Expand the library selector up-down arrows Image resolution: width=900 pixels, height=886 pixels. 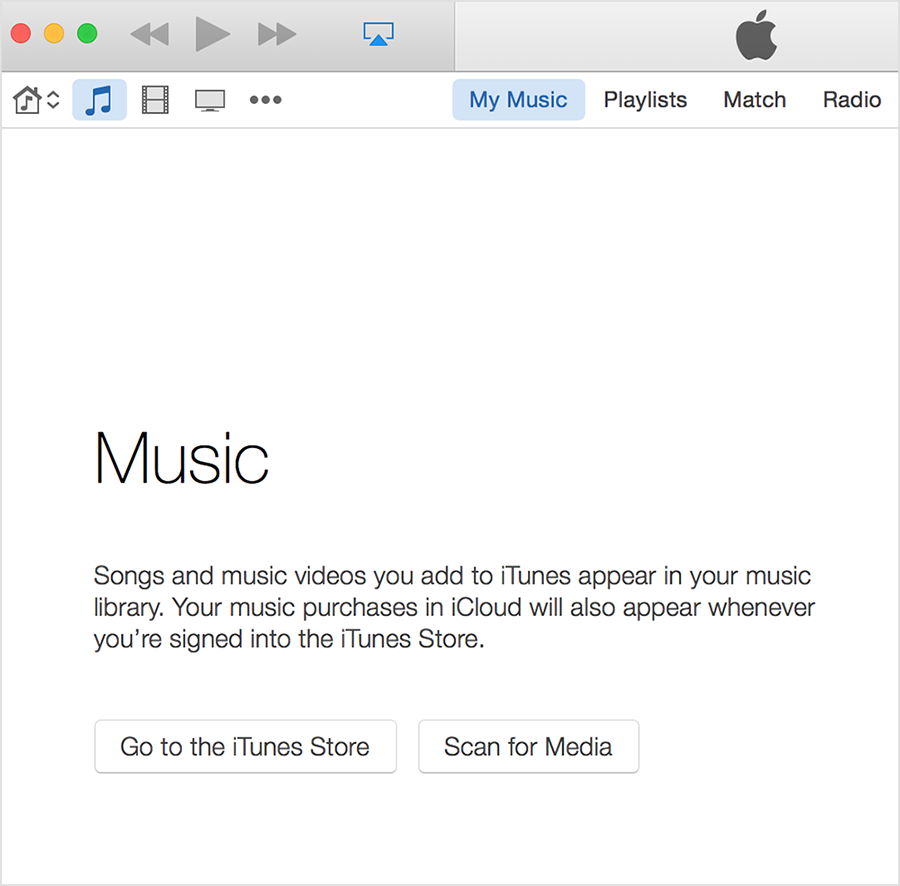click(53, 100)
